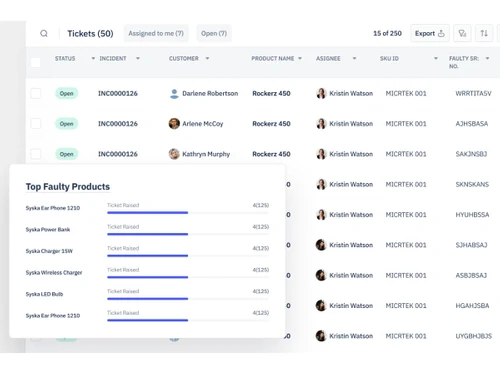This screenshot has width=500, height=375.
Task: Select the Open (7) filter chip
Action: click(x=214, y=33)
